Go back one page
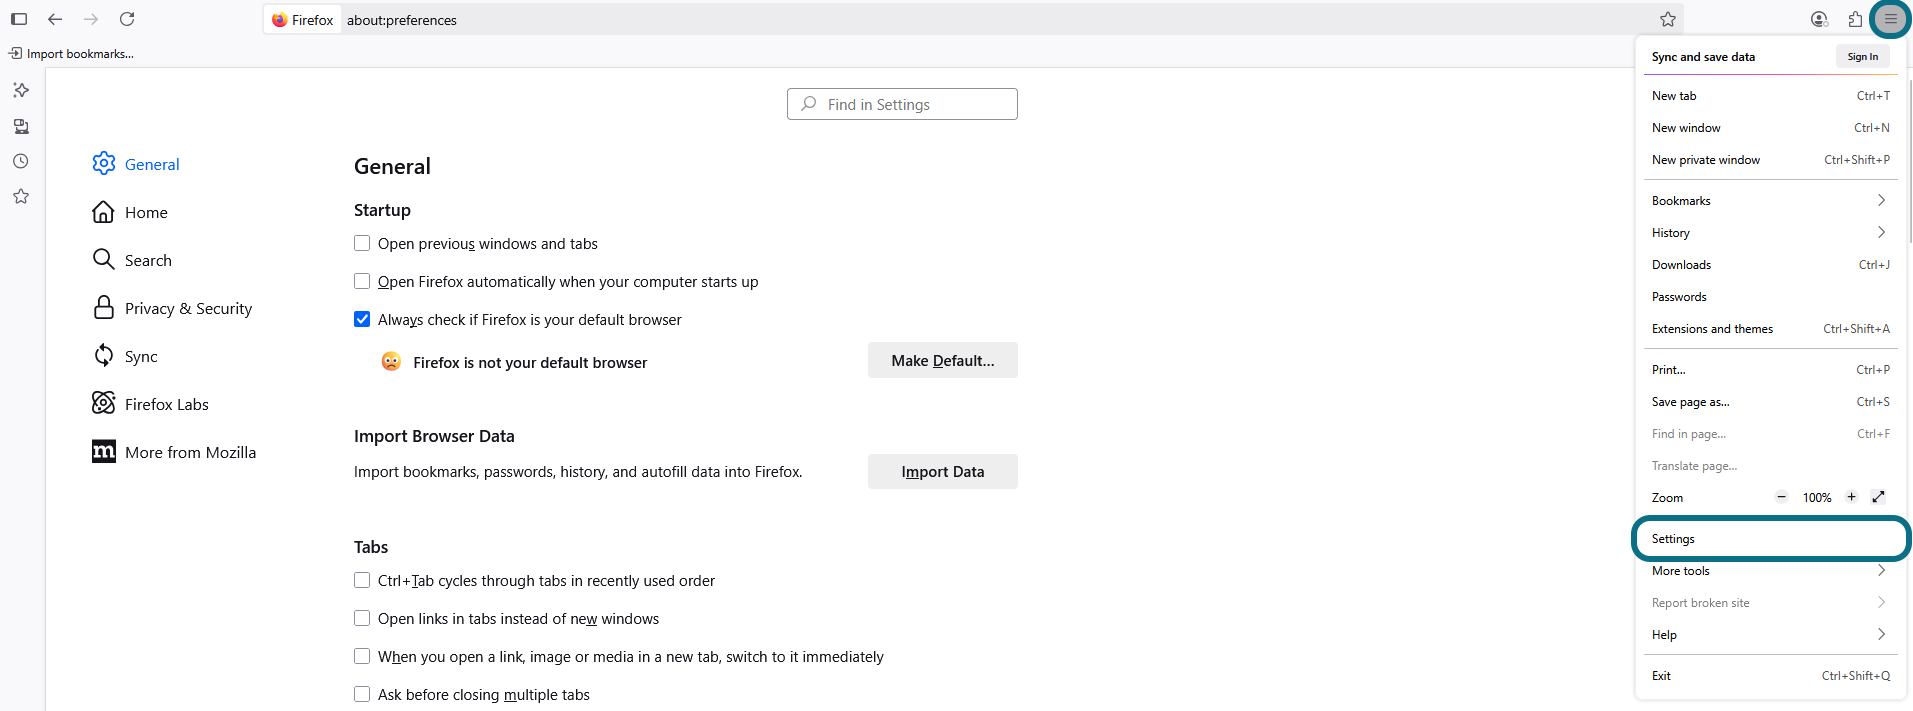The image size is (1913, 711). click(x=55, y=19)
